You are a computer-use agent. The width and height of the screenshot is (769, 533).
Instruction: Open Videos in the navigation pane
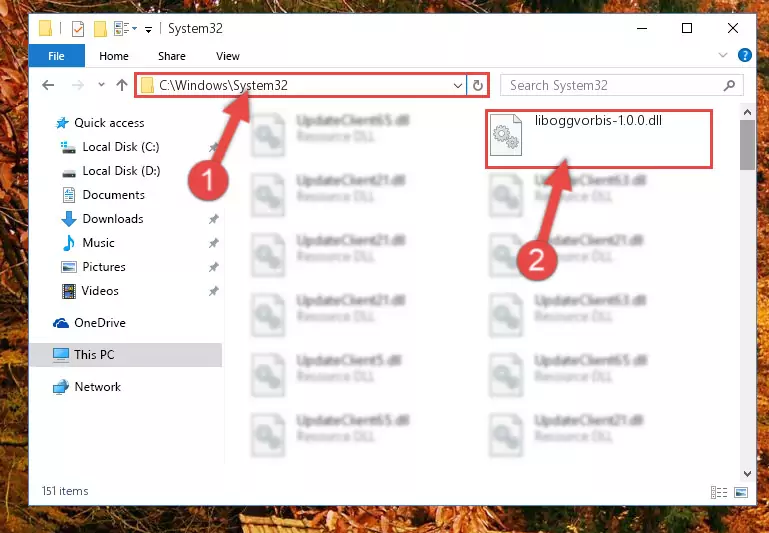pyautogui.click(x=100, y=291)
